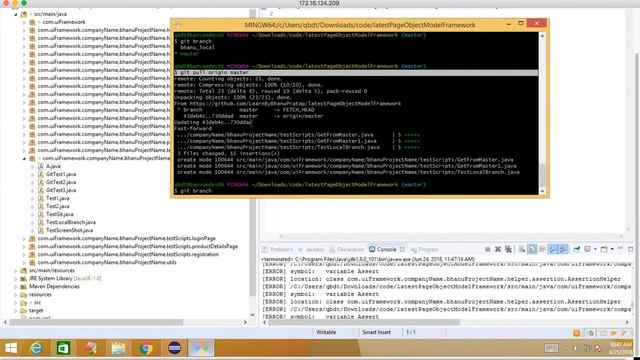The height and width of the screenshot is (360, 640).
Task: Click the Writable status bar field
Action: [x=326, y=332]
